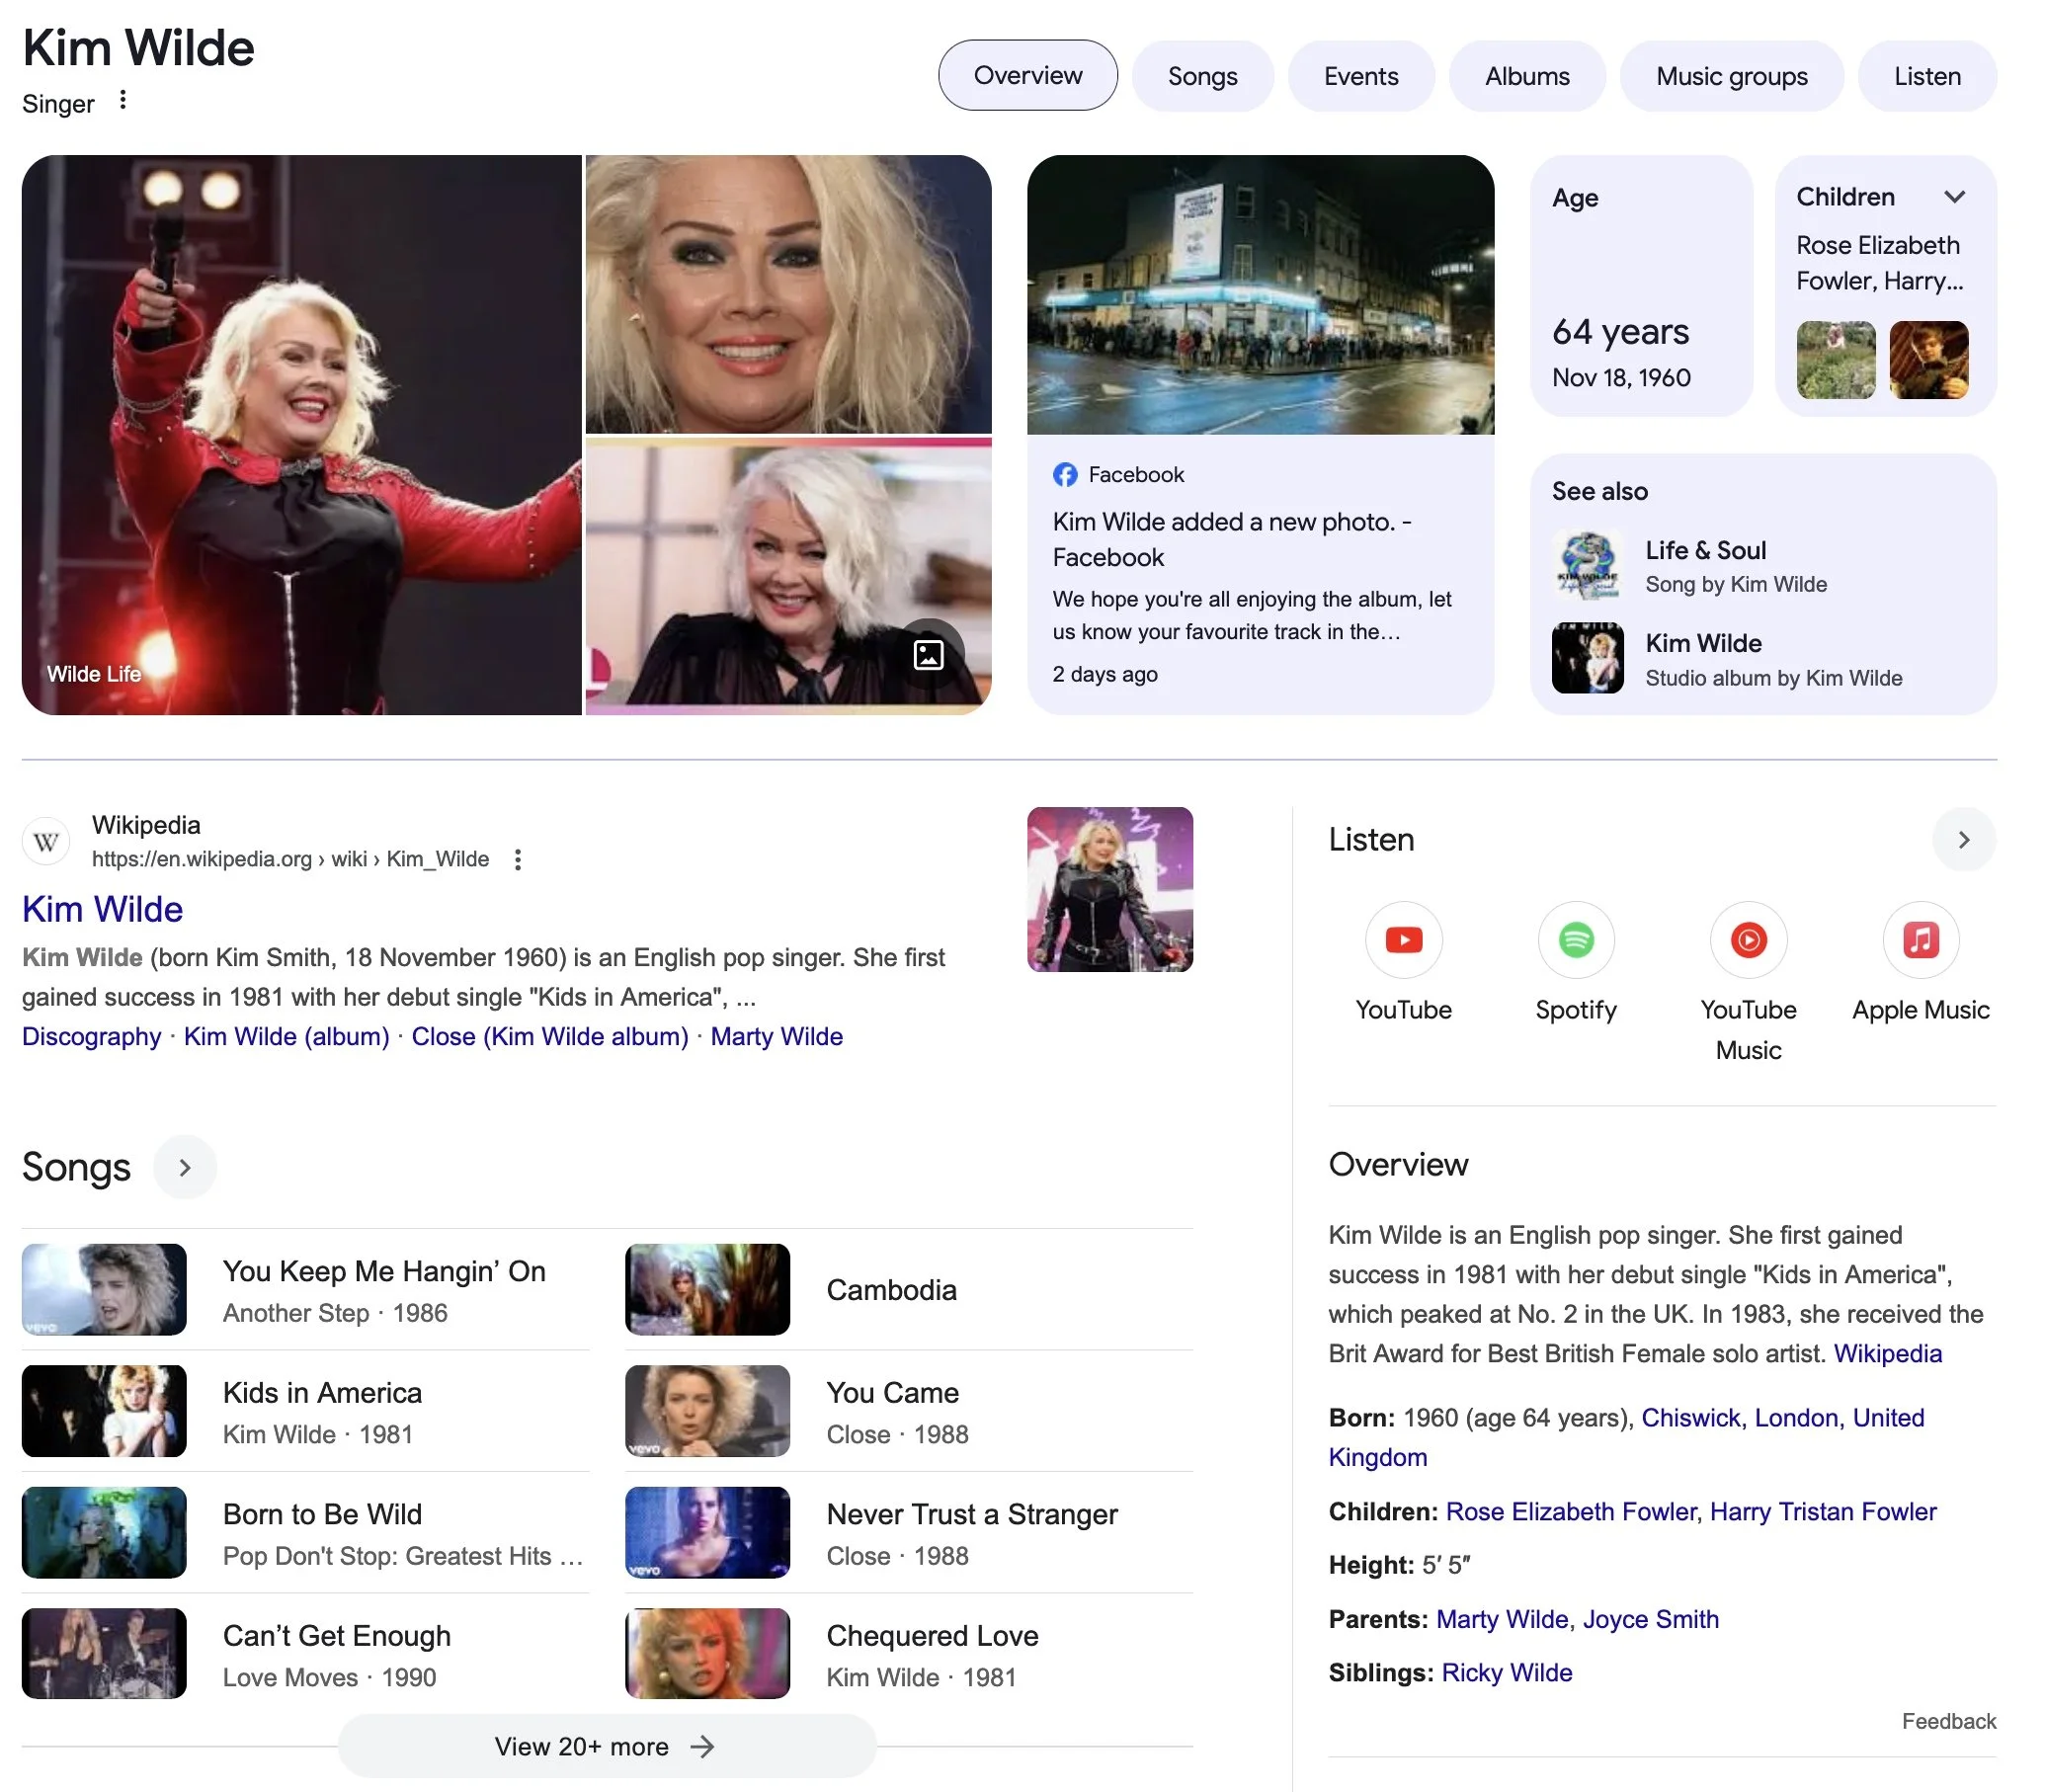Select the Events tab
This screenshot has width=2045, height=1792.
click(1360, 76)
